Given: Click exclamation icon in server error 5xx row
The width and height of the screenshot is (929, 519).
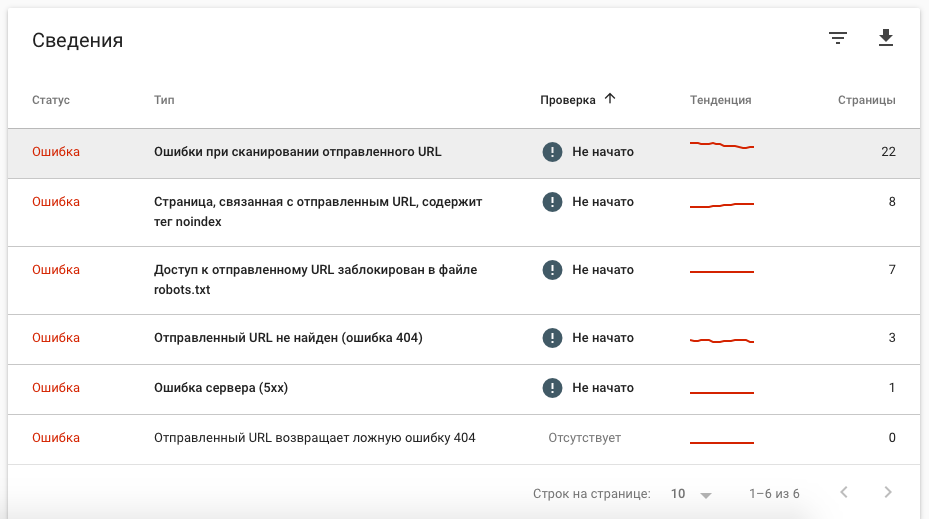Looking at the screenshot, I should point(552,388).
